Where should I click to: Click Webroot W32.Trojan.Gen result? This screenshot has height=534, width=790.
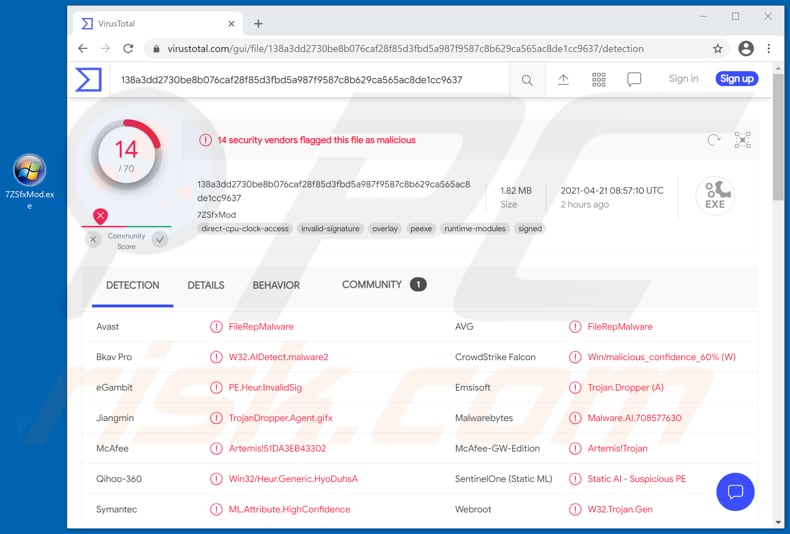pyautogui.click(x=620, y=509)
